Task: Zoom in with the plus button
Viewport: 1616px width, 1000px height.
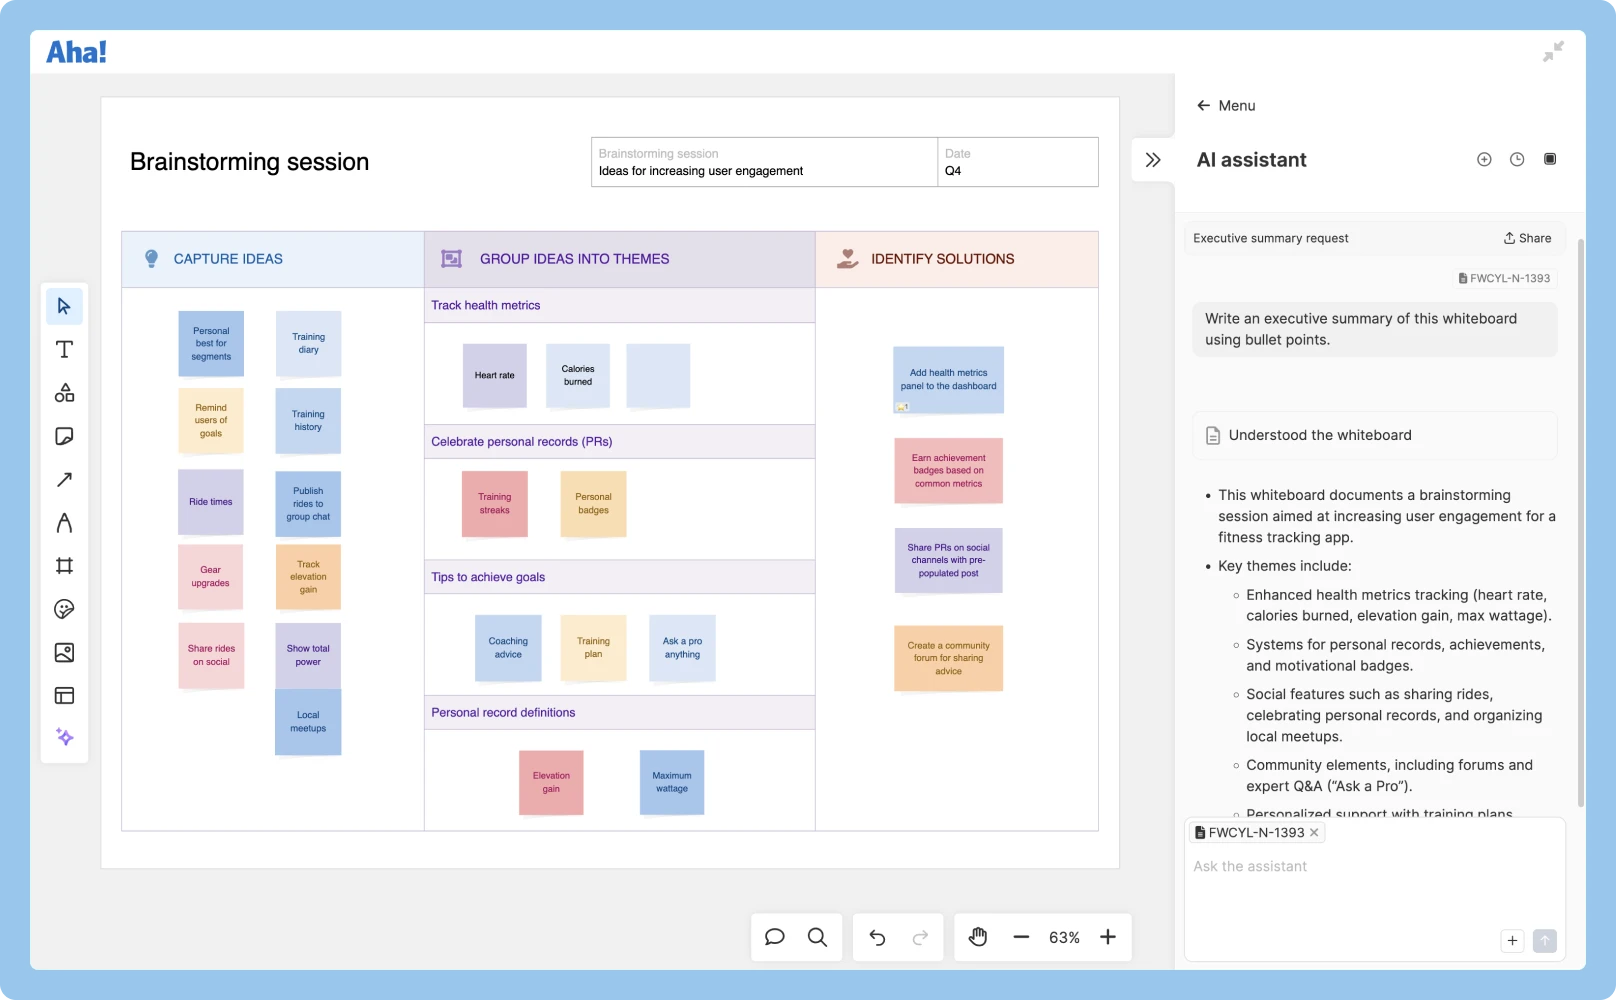Action: 1108,937
